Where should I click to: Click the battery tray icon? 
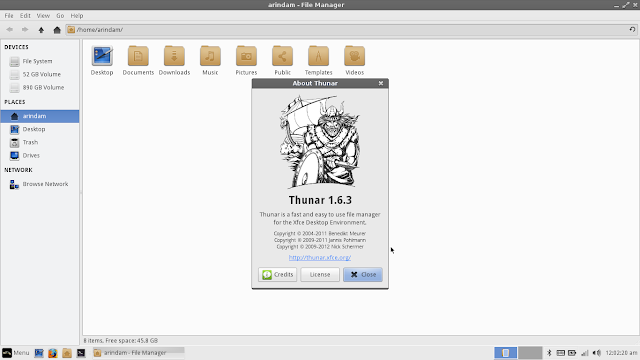click(572, 353)
